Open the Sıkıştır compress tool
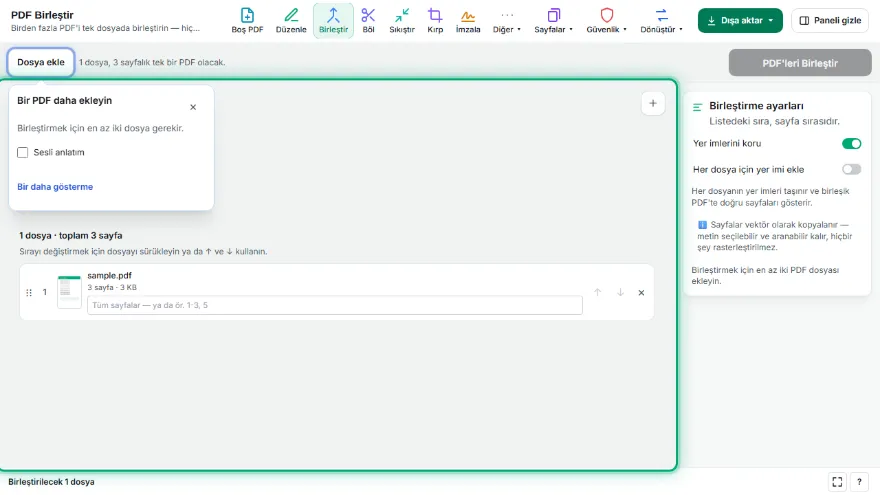880x495 pixels. [x=402, y=21]
